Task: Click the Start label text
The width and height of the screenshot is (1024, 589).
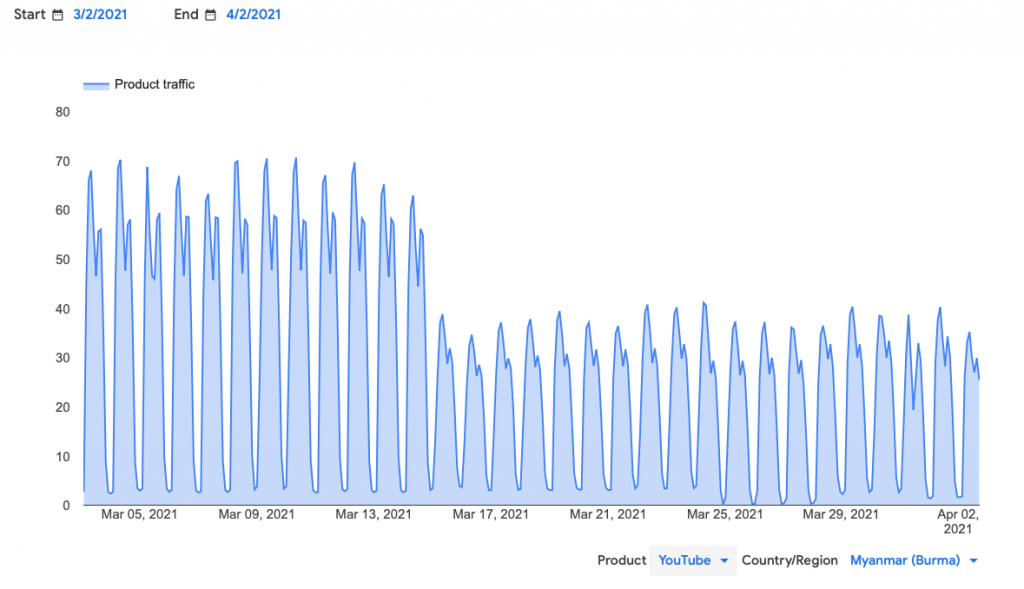Action: tap(30, 14)
